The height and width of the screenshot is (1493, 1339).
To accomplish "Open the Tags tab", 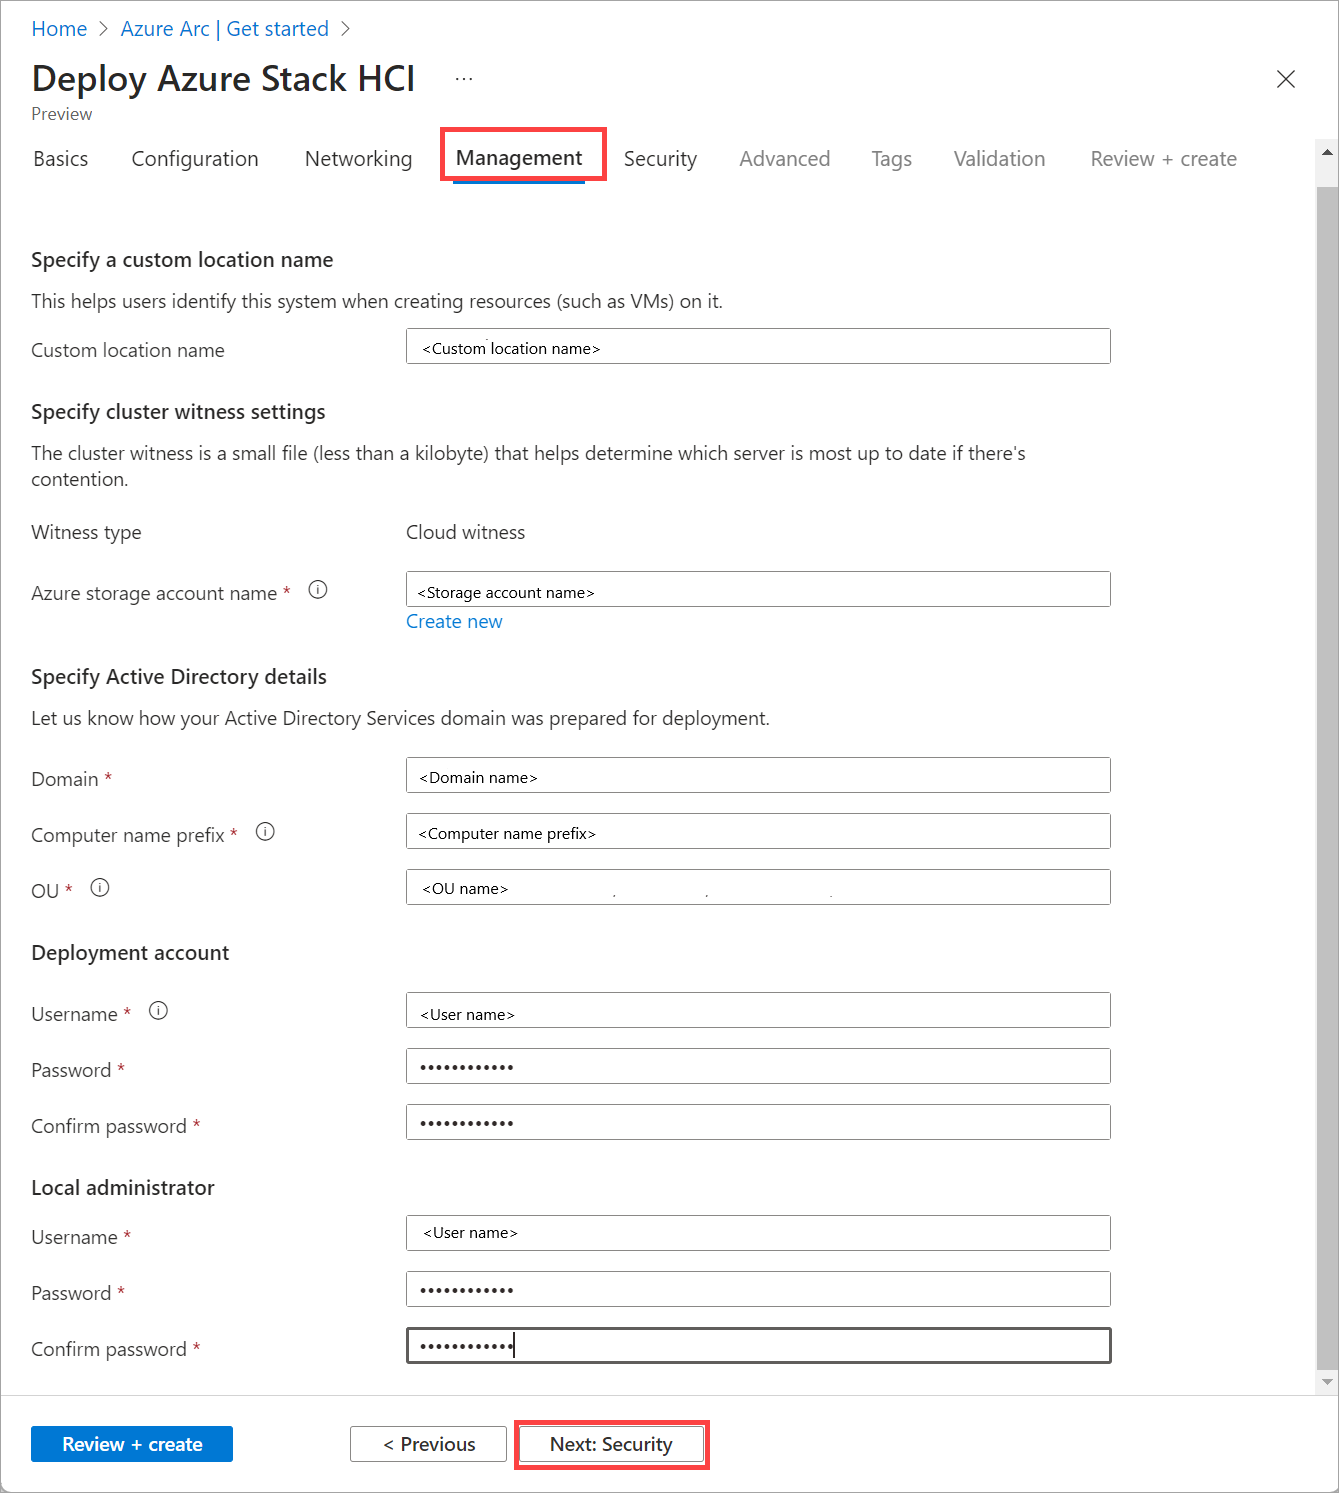I will [891, 159].
